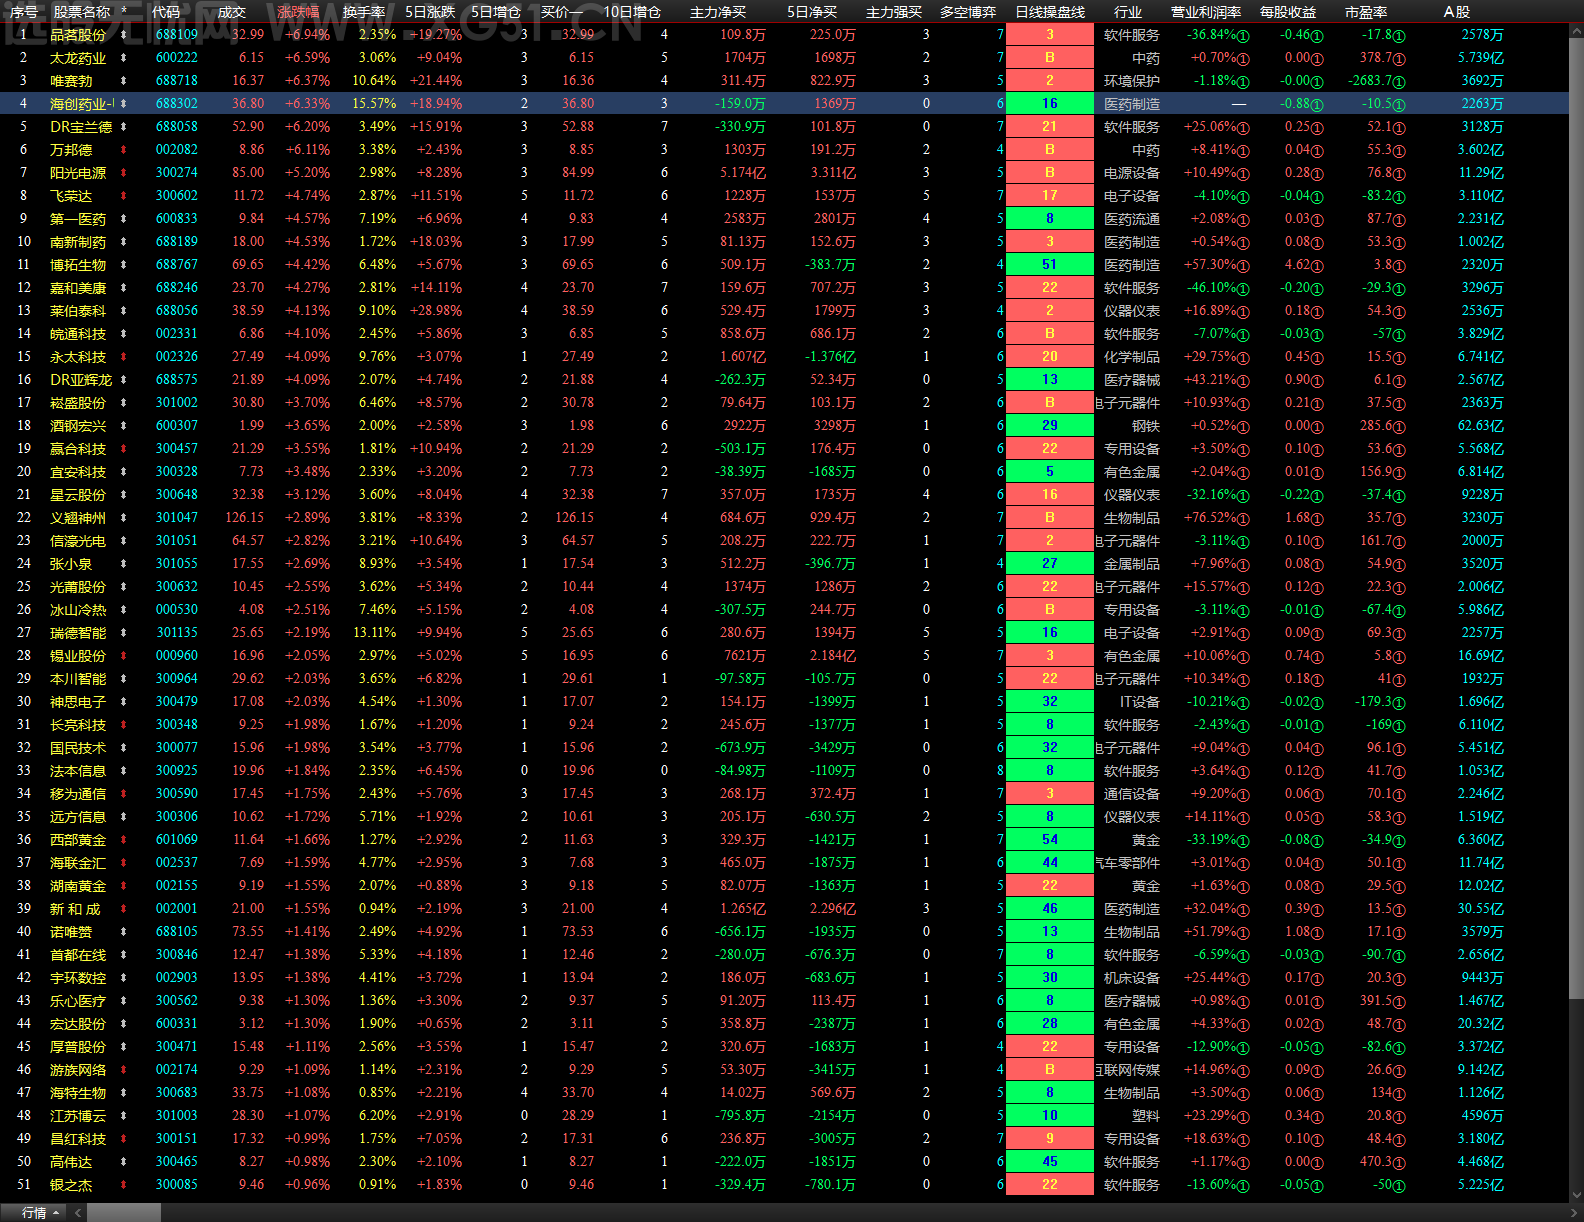Click the circled 1 icon after 义翘神州's +76.52% margin
Screen dimensions: 1584x1222
pos(1243,519)
